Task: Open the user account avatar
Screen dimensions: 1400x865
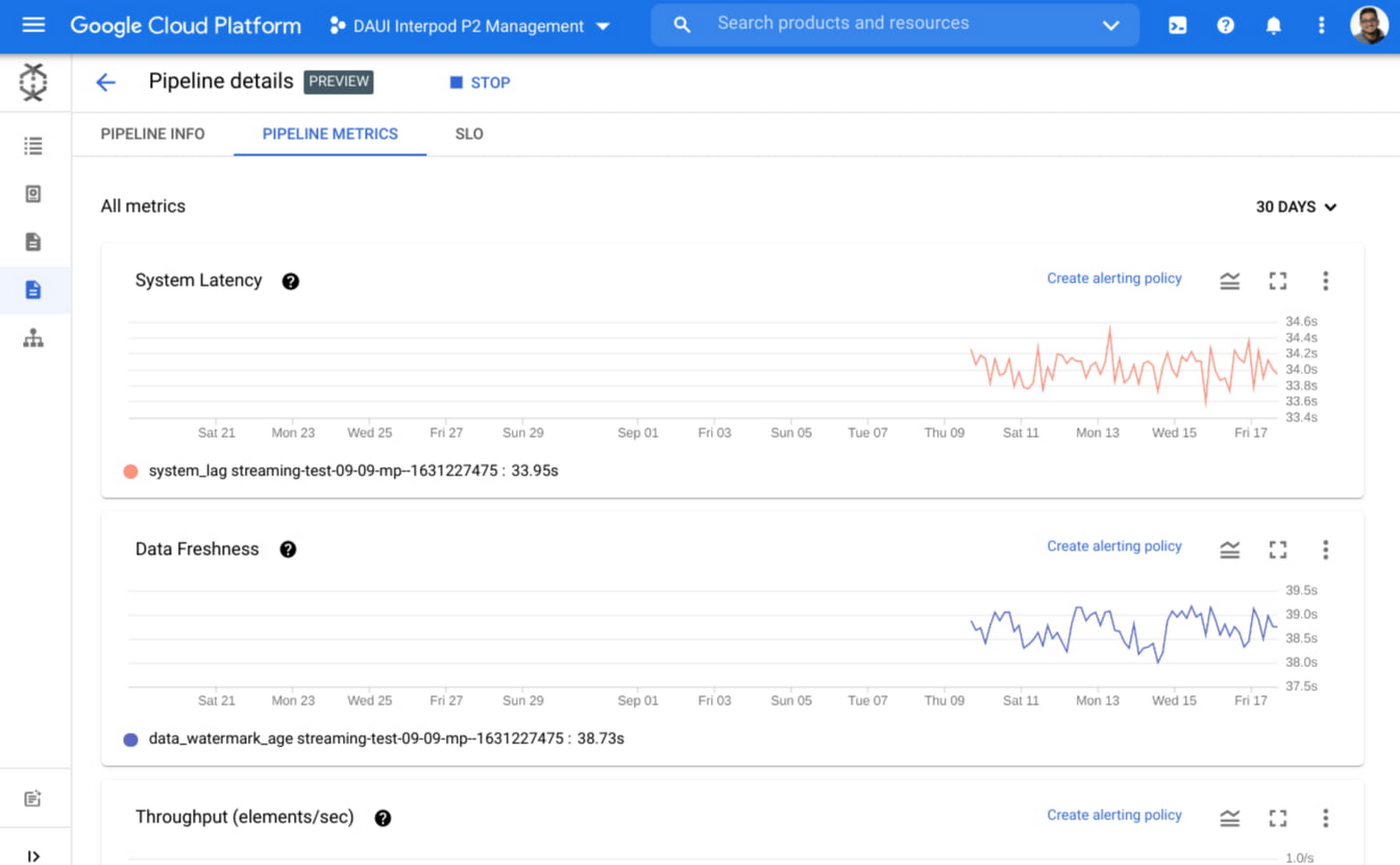Action: click(1369, 26)
